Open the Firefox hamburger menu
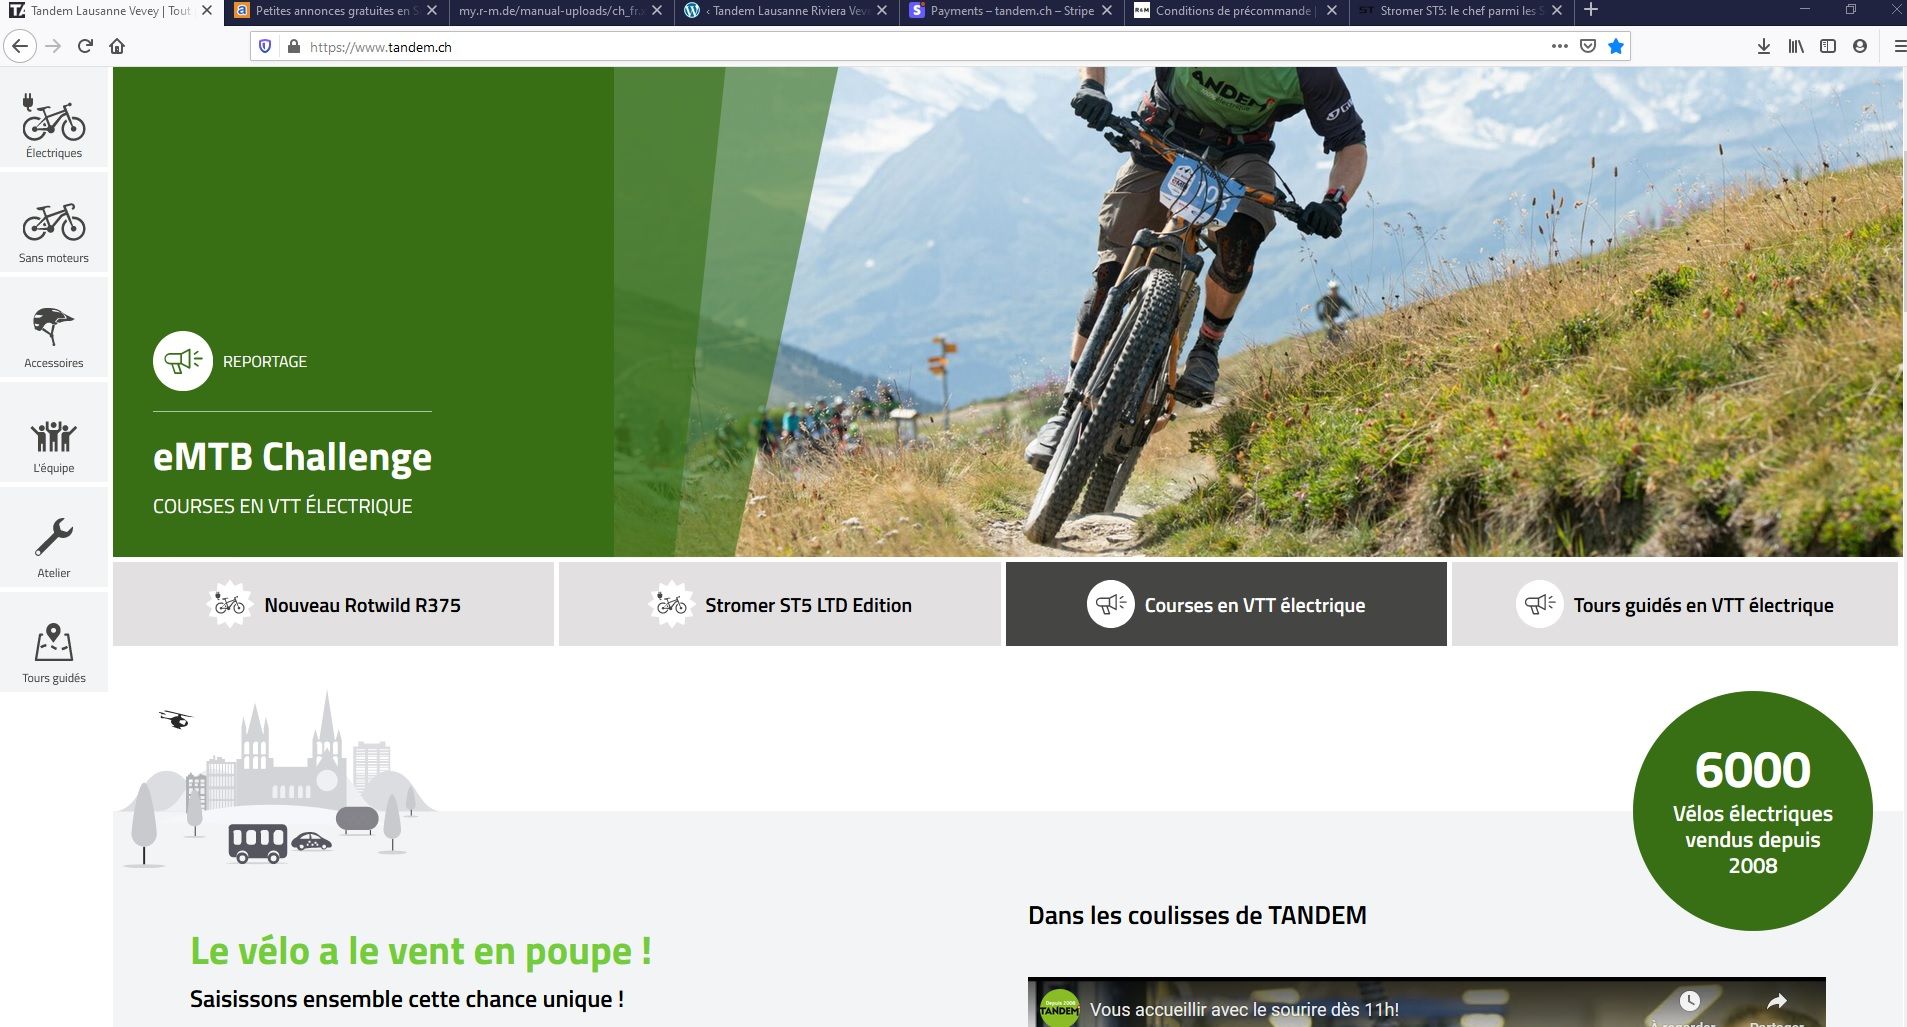 pyautogui.click(x=1899, y=46)
